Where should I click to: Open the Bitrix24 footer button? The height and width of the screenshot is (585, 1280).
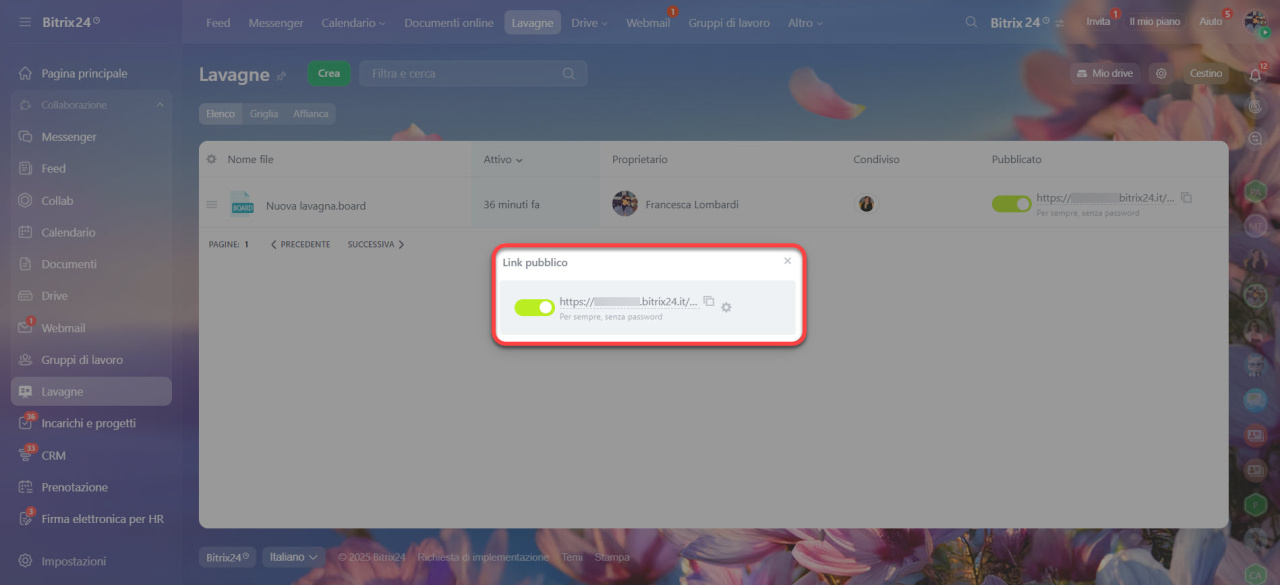click(229, 557)
